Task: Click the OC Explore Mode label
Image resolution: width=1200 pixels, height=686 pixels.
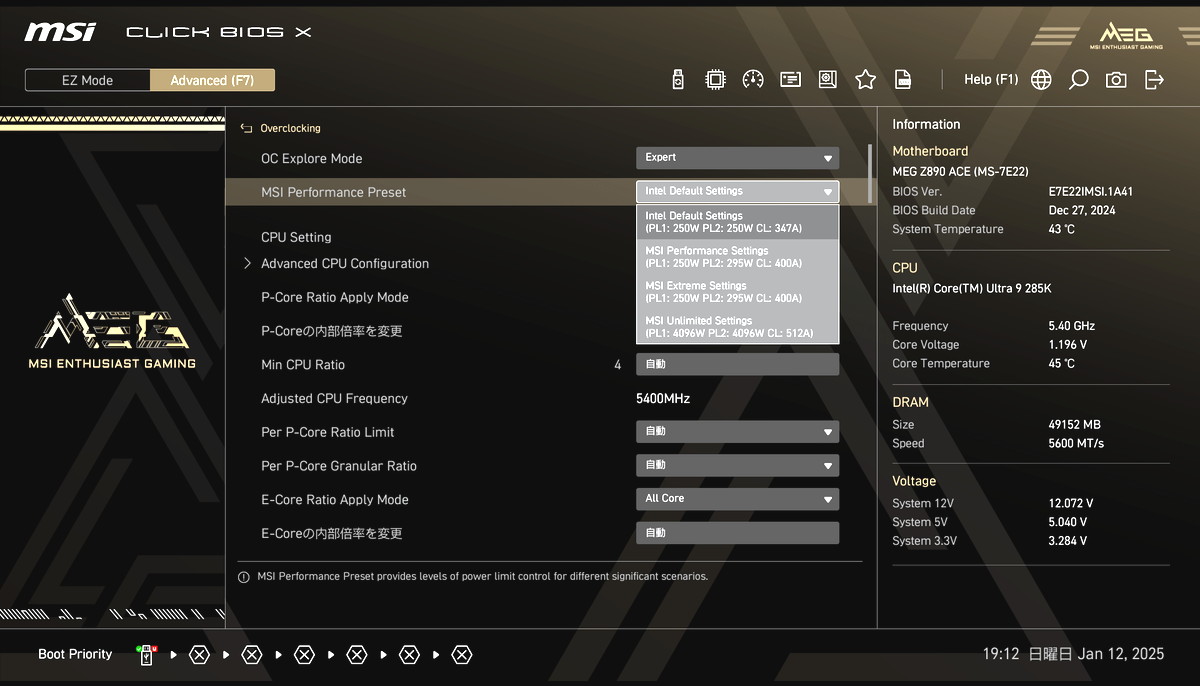Action: coord(311,159)
